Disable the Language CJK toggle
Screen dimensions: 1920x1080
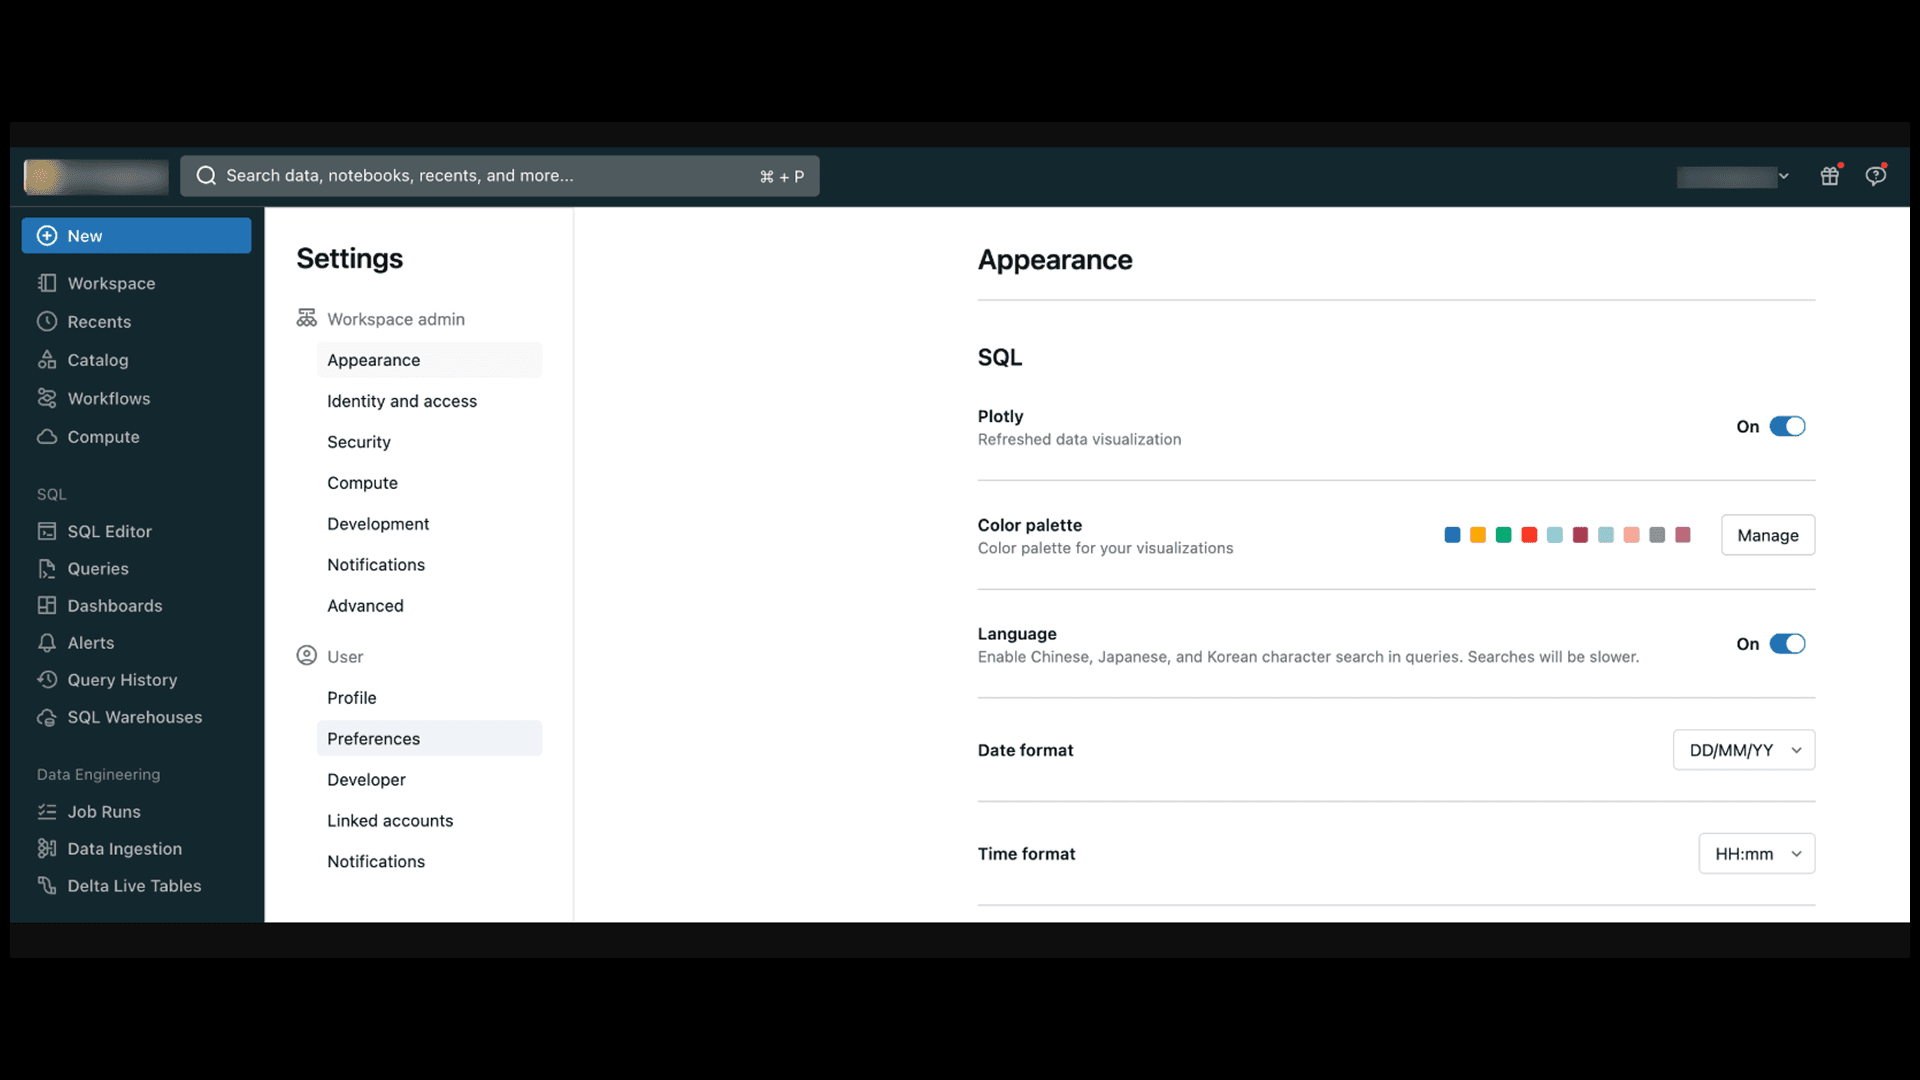click(x=1788, y=644)
